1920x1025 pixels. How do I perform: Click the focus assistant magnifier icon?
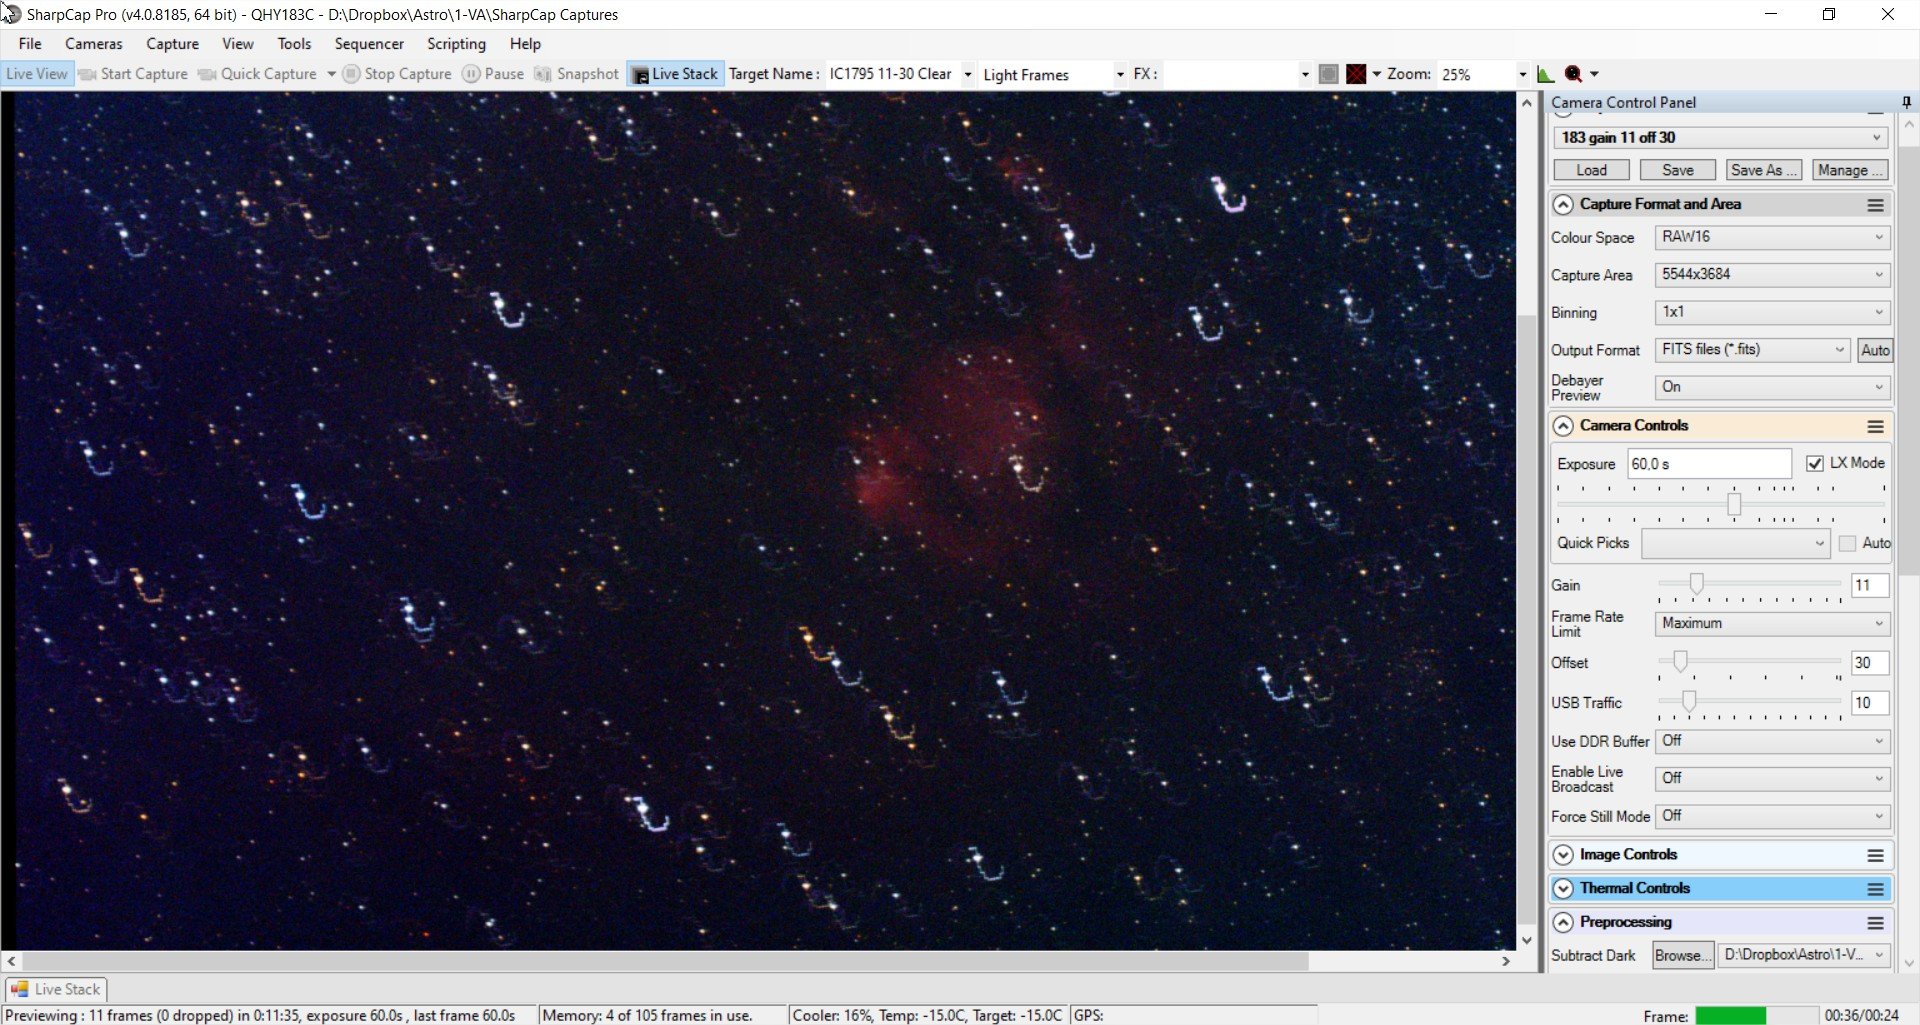click(1573, 74)
